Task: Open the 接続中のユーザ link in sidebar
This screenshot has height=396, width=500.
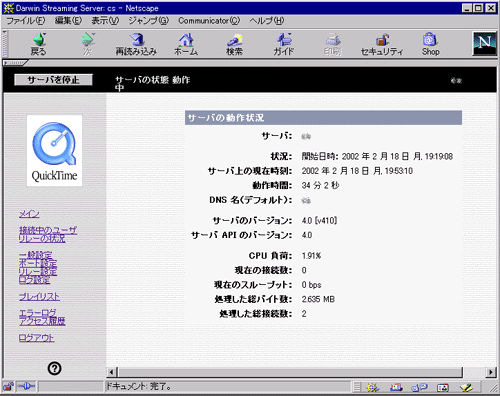Action: click(48, 230)
